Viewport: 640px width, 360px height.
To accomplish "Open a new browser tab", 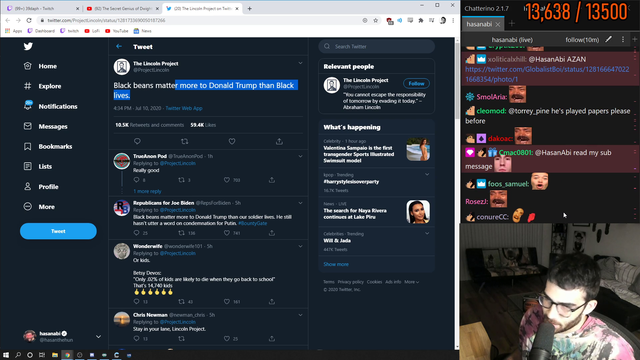I will (249, 8).
